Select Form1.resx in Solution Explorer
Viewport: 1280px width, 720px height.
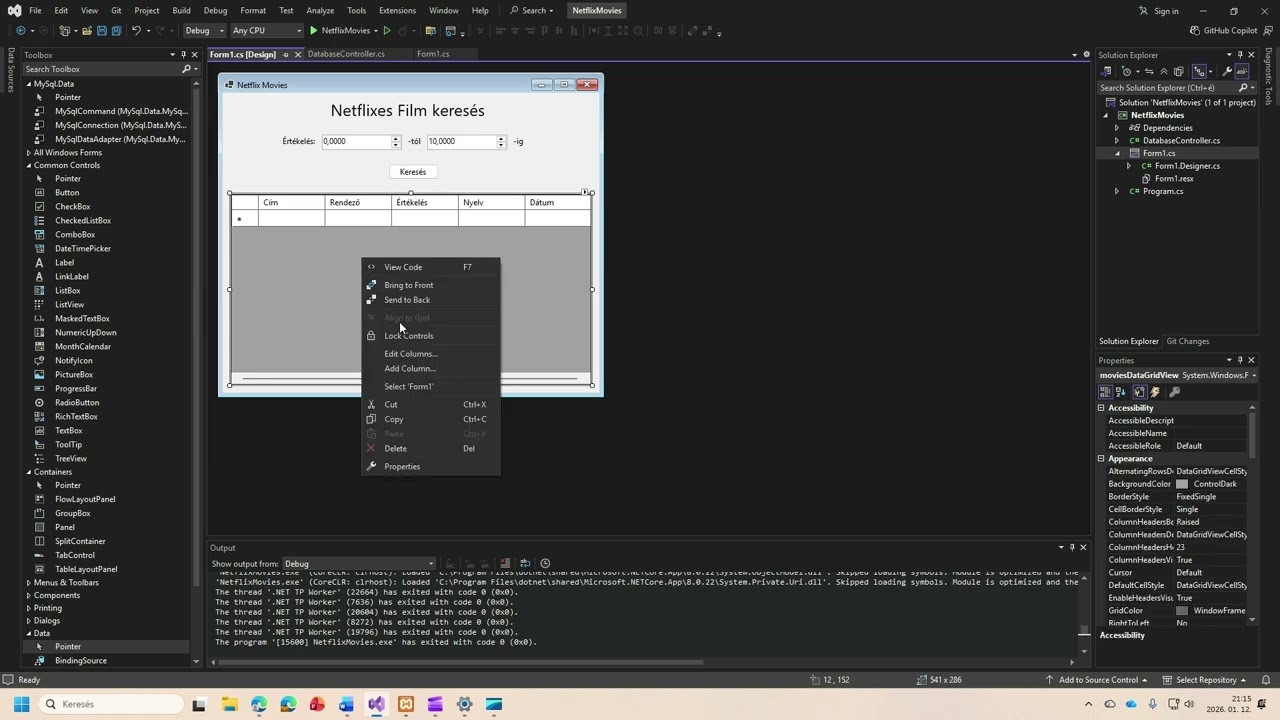coord(1174,178)
